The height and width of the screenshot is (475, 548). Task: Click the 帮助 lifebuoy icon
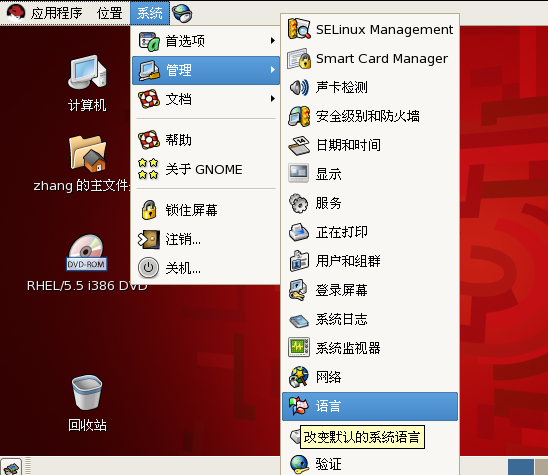pyautogui.click(x=149, y=140)
